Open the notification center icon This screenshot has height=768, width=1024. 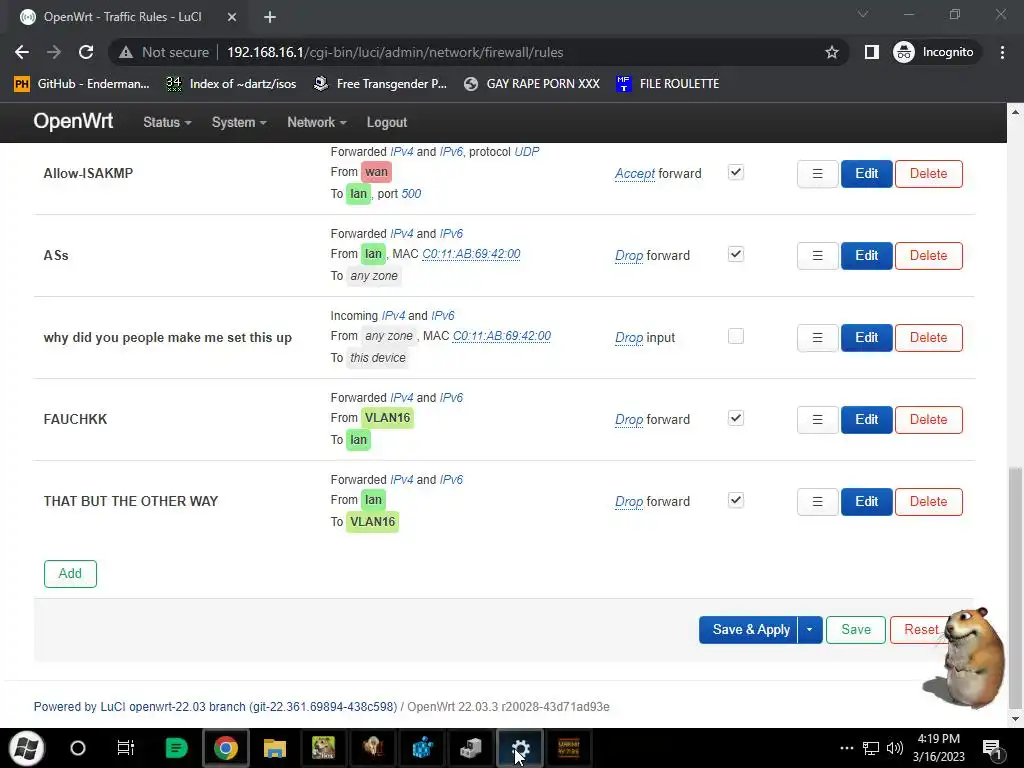point(992,748)
